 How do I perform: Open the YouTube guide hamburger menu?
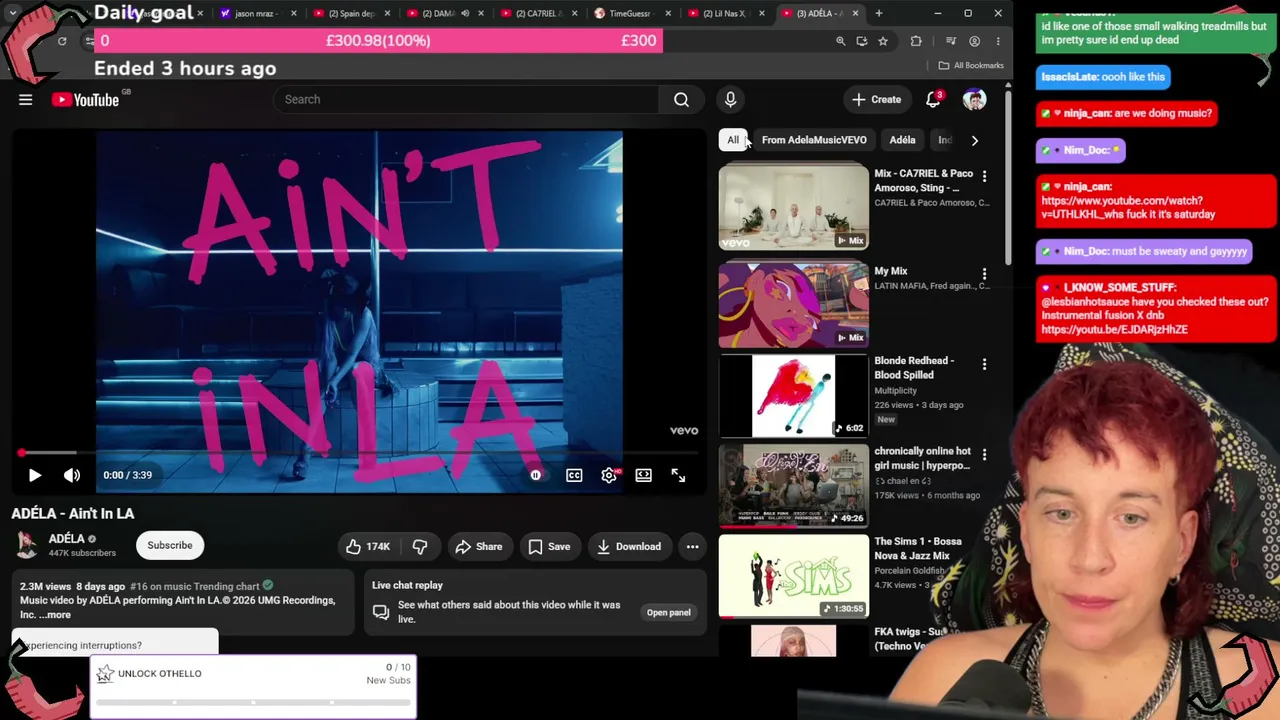(x=26, y=99)
